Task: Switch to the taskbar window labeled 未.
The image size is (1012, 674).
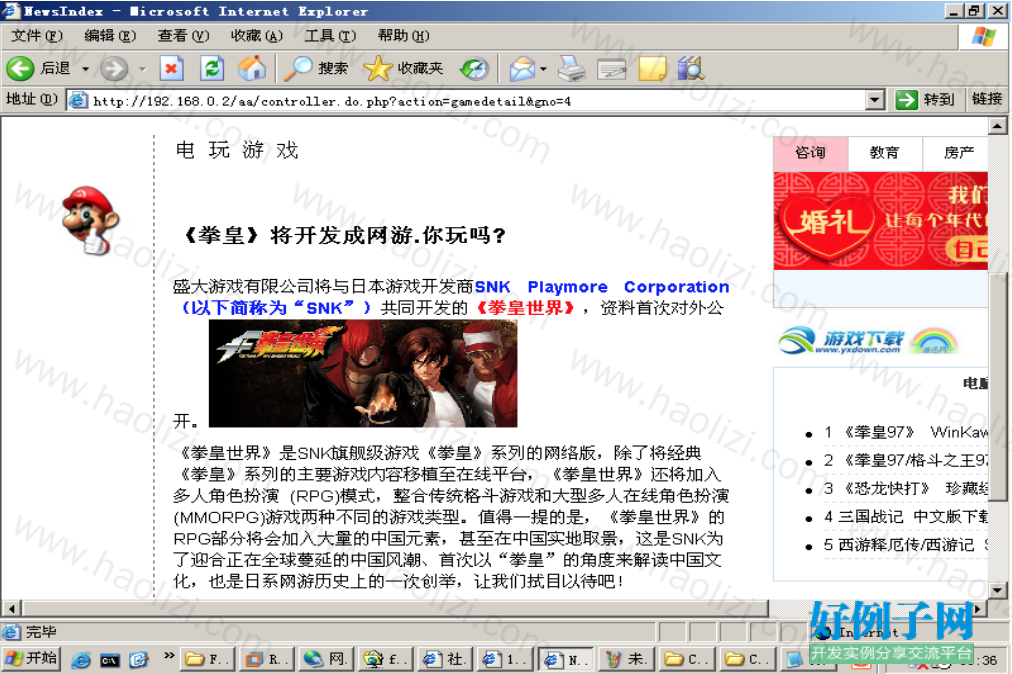Action: coord(625,659)
